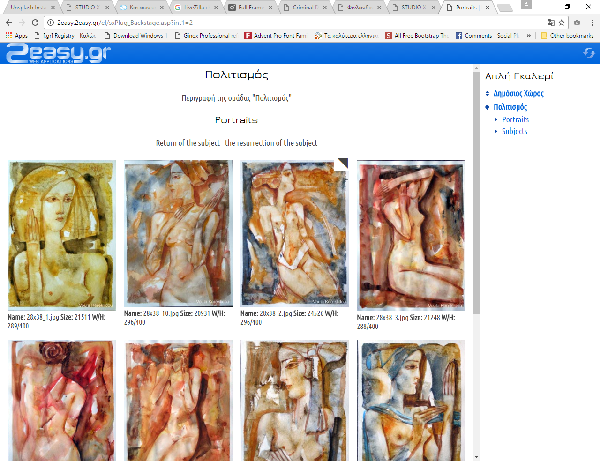The image size is (600, 461).
Task: Switch to the Google tab
Action: tap(195, 7)
